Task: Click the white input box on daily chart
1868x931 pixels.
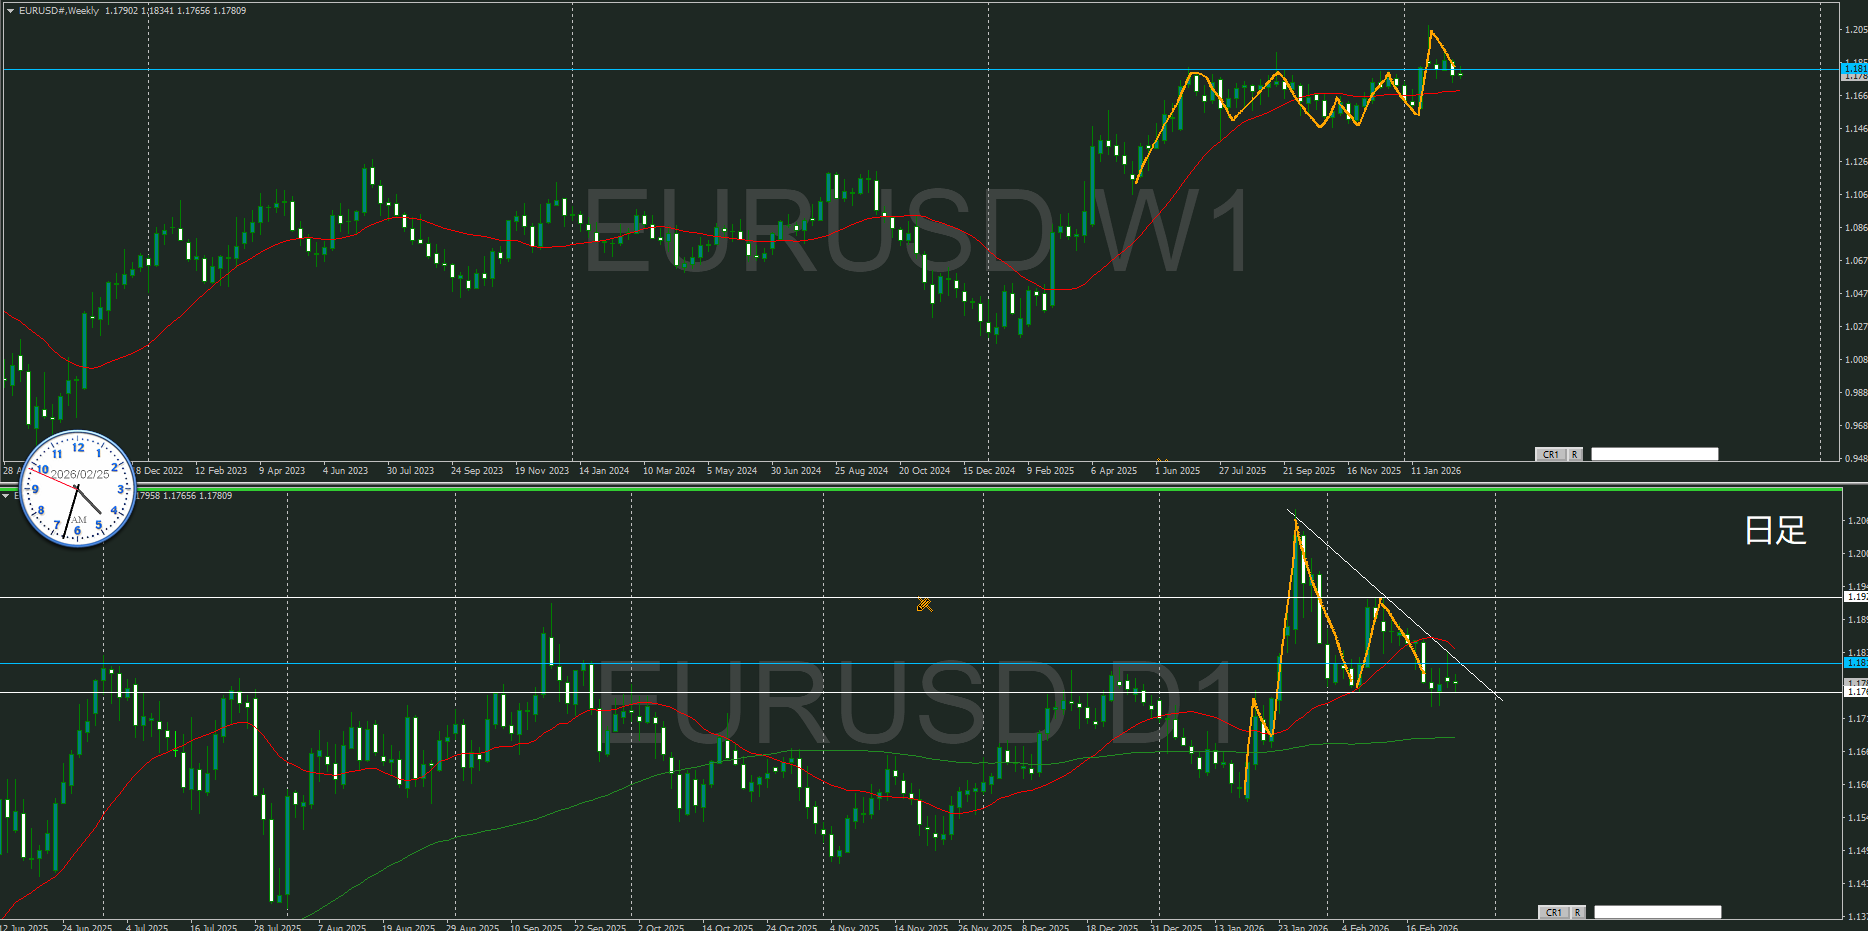Action: 1657,912
